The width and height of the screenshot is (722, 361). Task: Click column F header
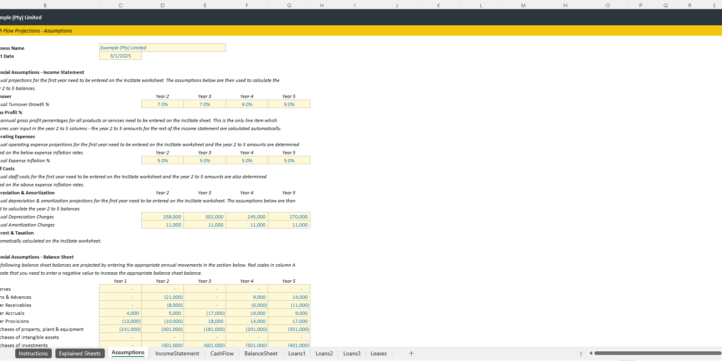[x=247, y=5]
